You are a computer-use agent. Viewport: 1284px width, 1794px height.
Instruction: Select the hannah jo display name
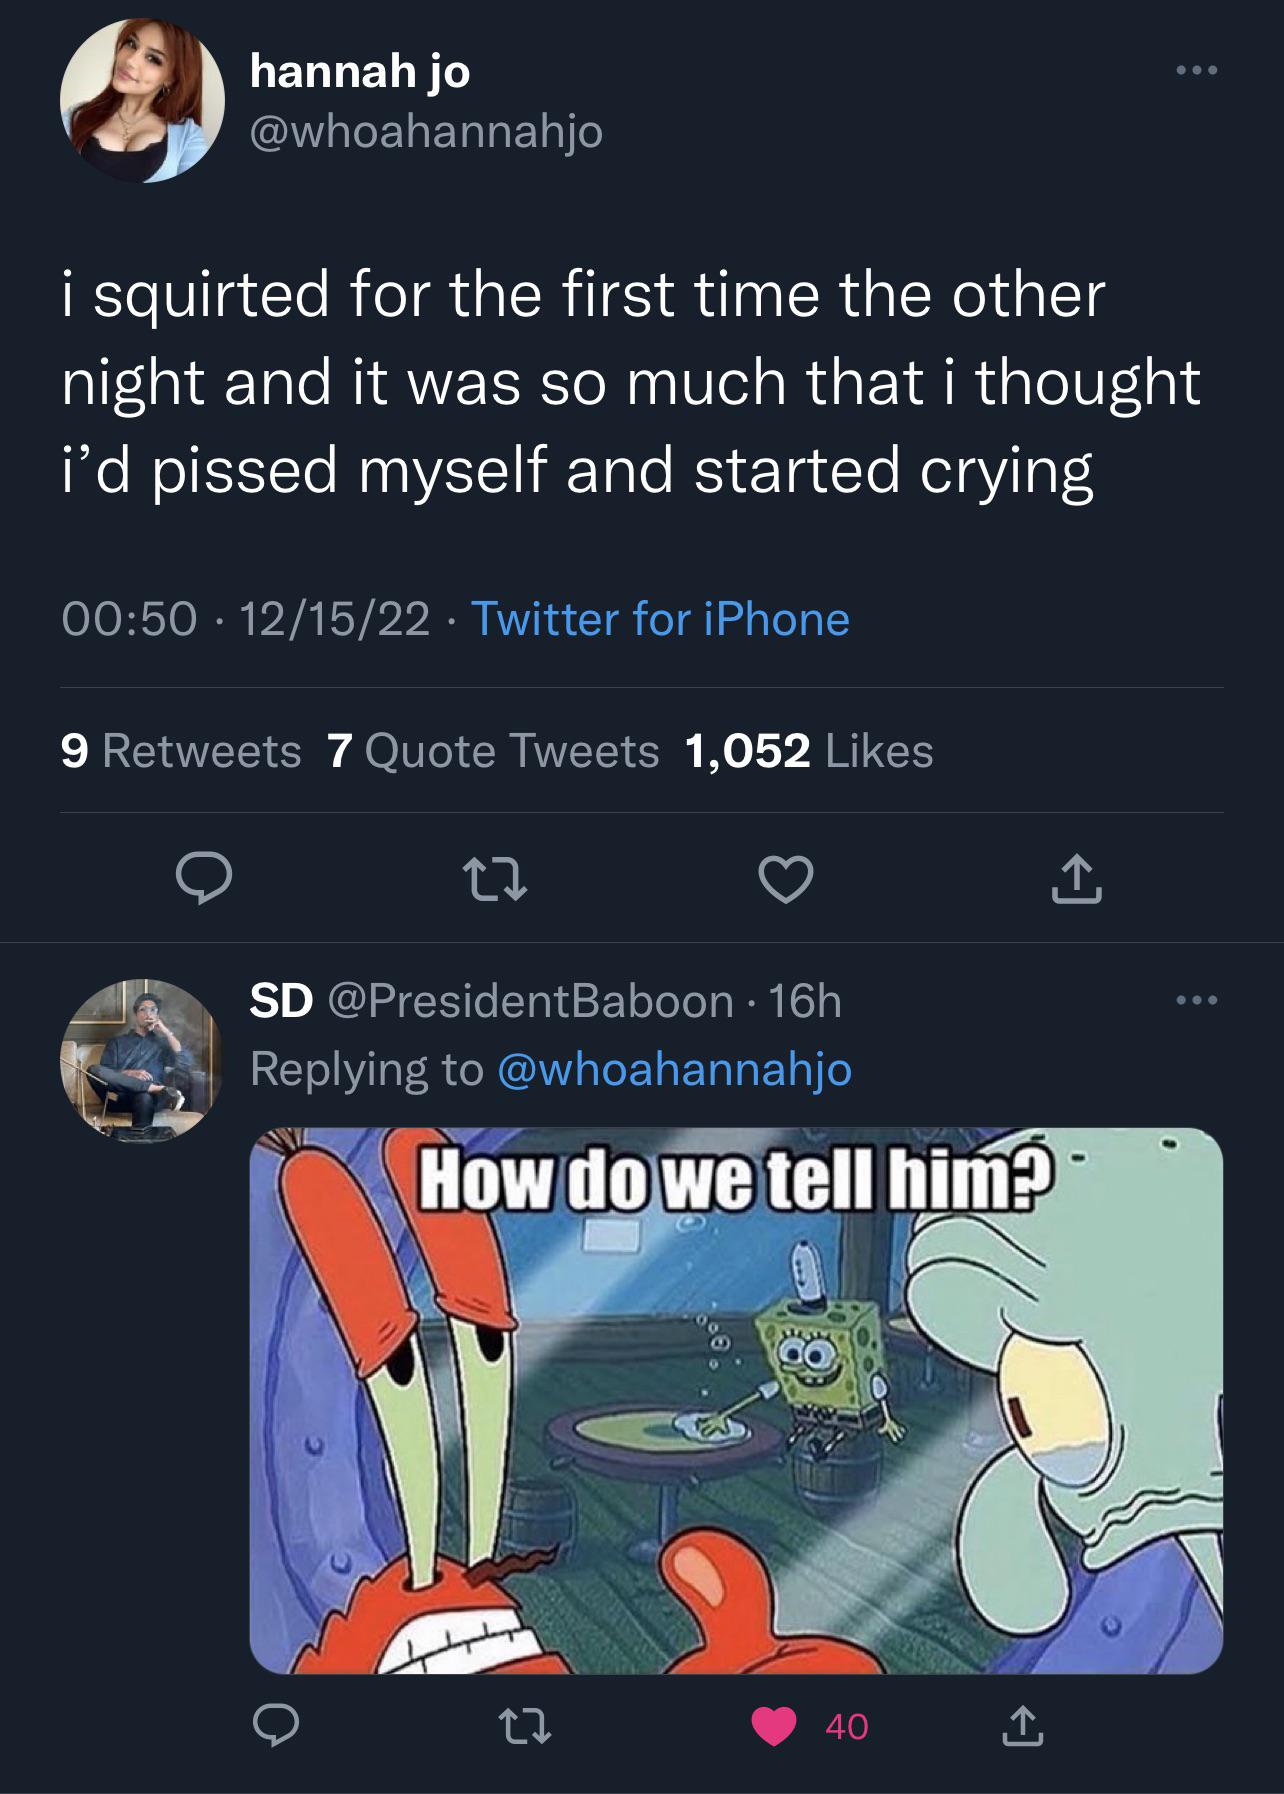(360, 71)
